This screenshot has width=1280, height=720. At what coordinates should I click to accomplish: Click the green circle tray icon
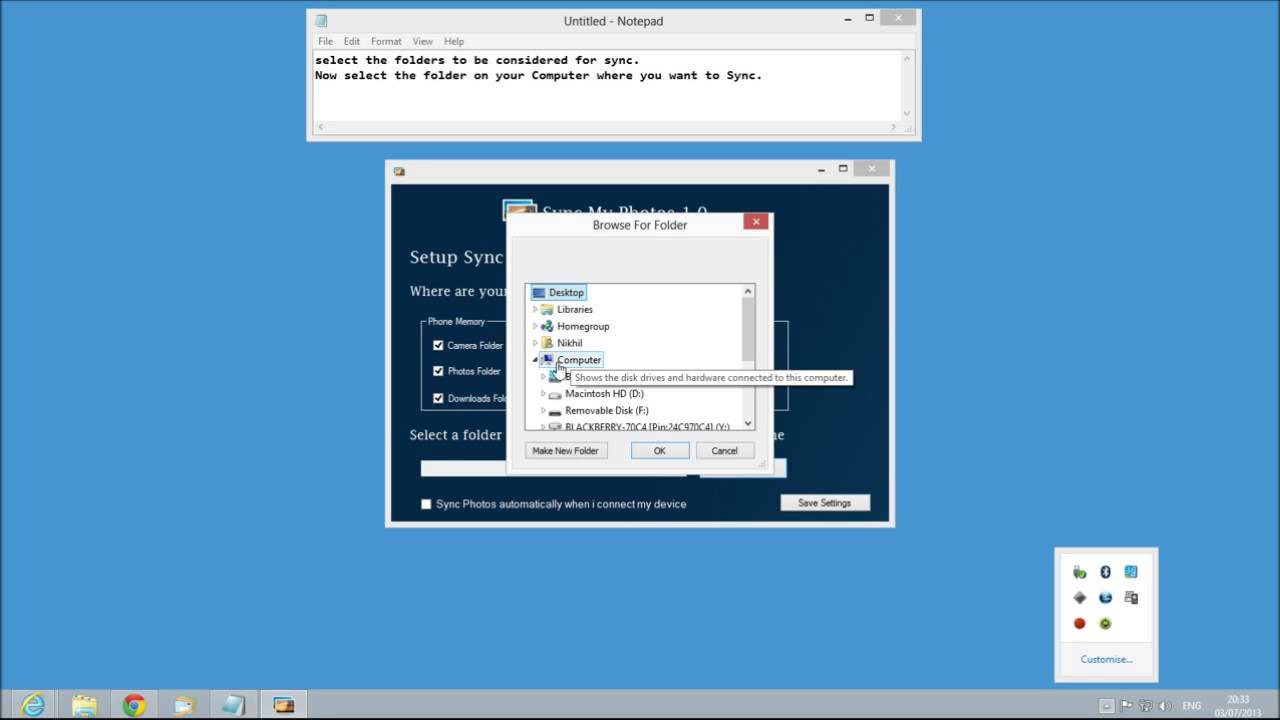coord(1105,623)
